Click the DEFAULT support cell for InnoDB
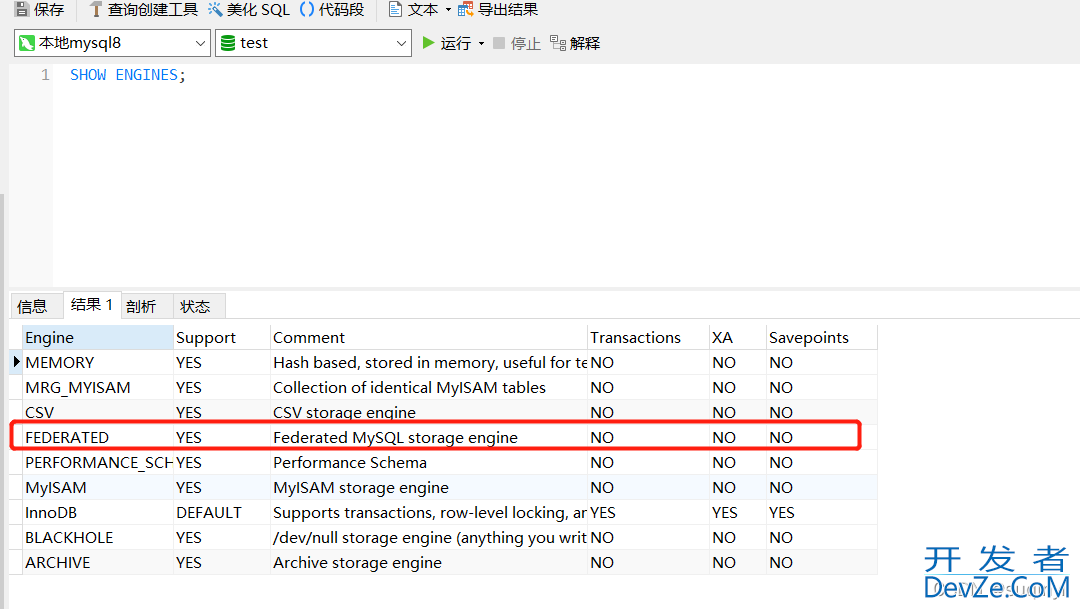This screenshot has height=609, width=1080. click(222, 513)
